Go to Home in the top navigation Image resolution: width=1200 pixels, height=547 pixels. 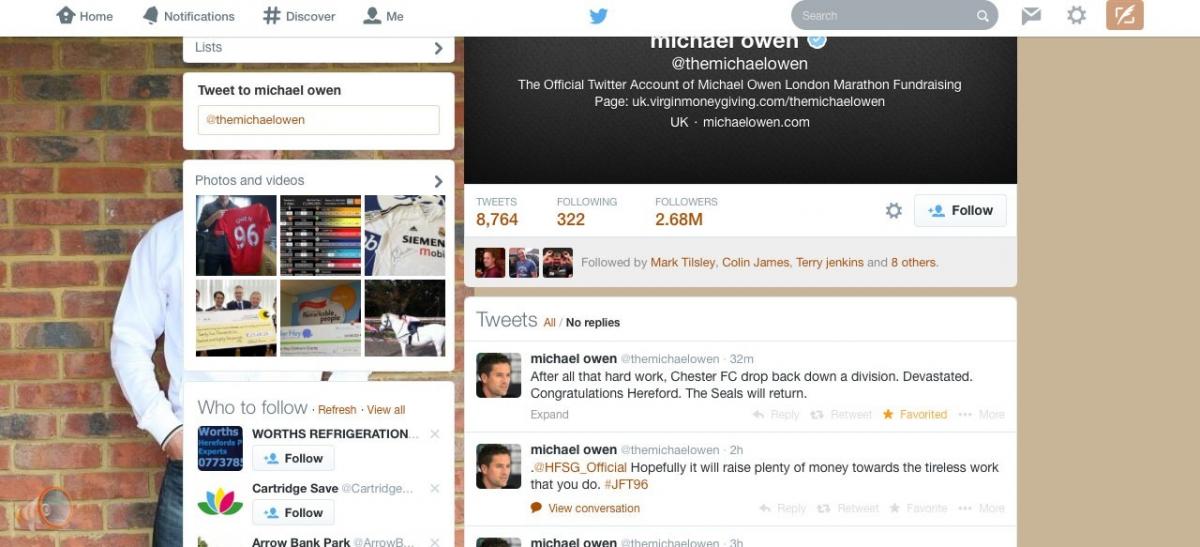click(84, 16)
